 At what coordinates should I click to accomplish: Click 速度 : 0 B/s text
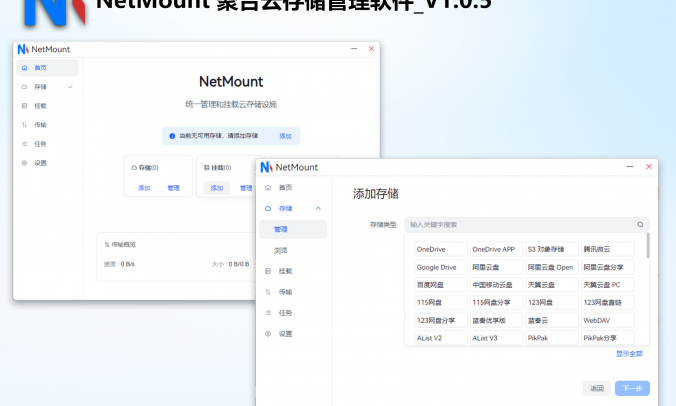pos(119,264)
